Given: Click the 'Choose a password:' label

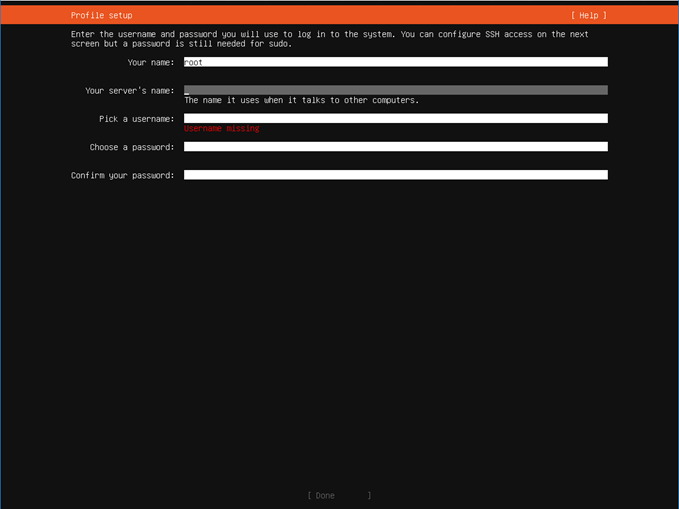Looking at the screenshot, I should coord(131,147).
